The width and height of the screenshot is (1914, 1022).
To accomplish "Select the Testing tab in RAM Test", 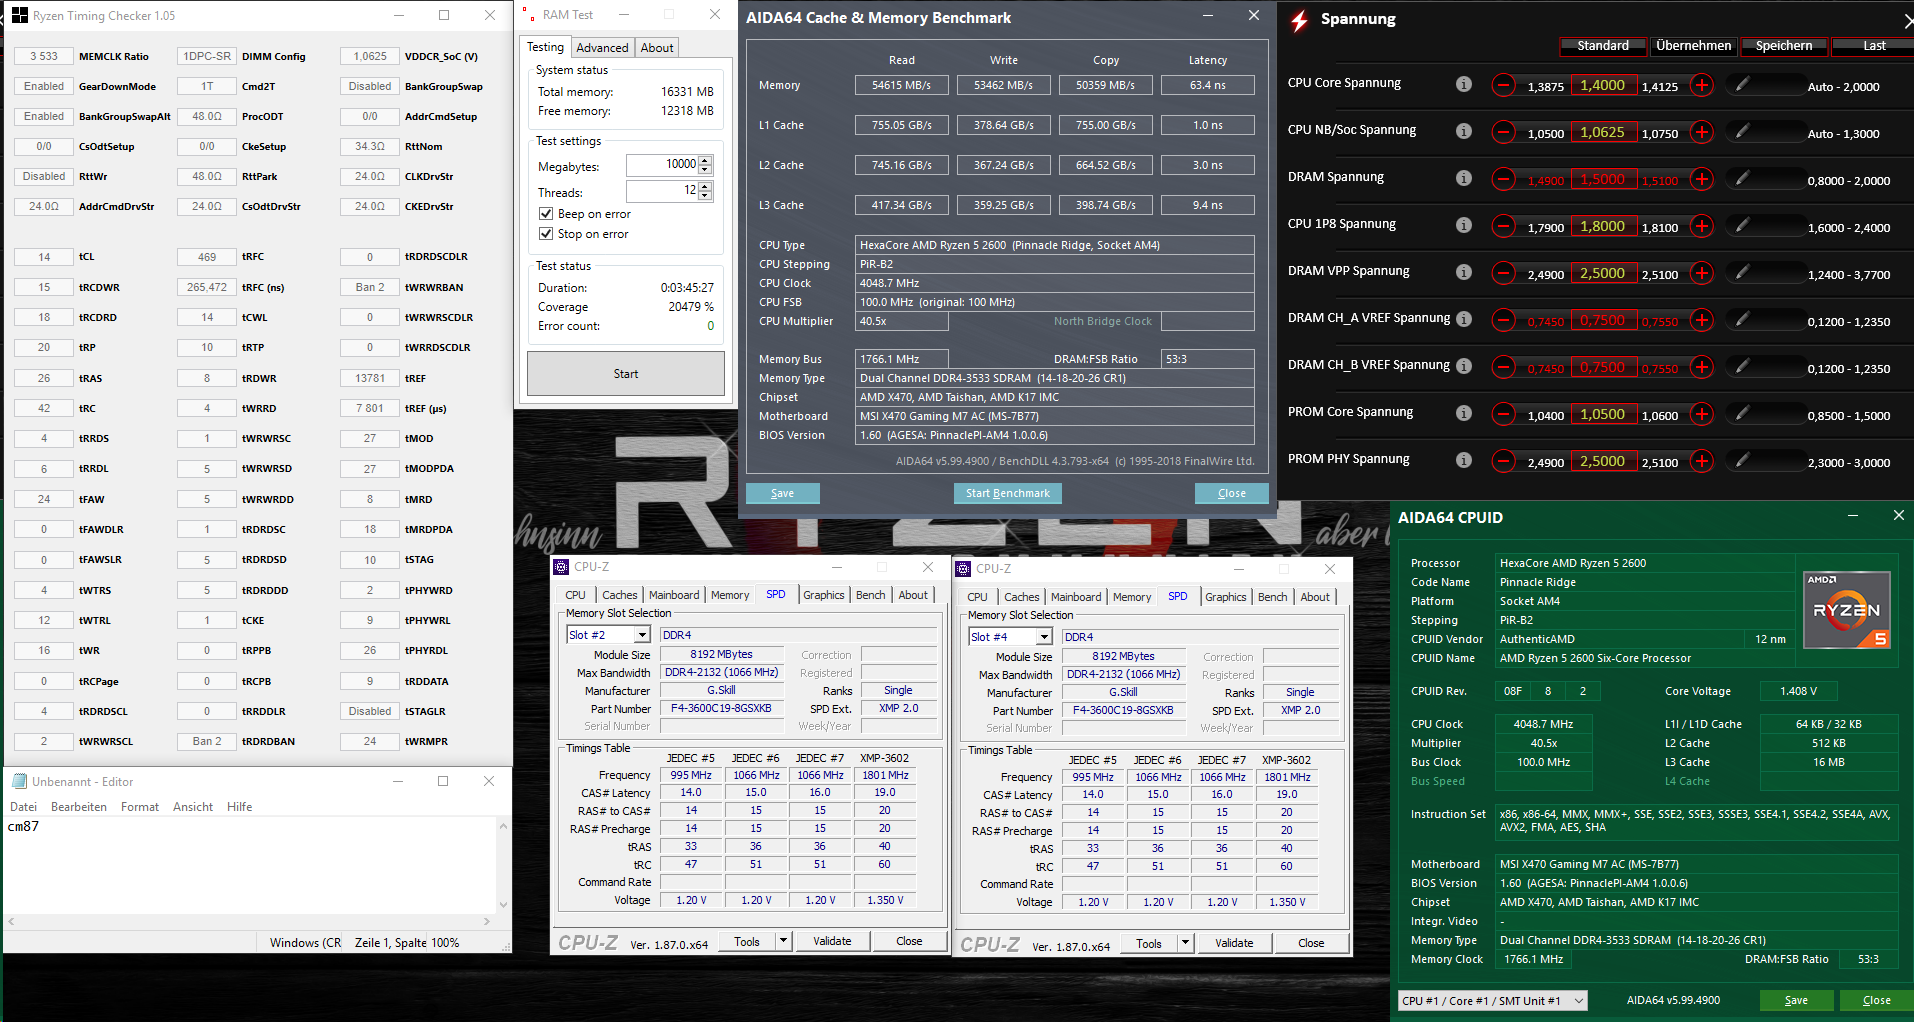I will [x=545, y=47].
